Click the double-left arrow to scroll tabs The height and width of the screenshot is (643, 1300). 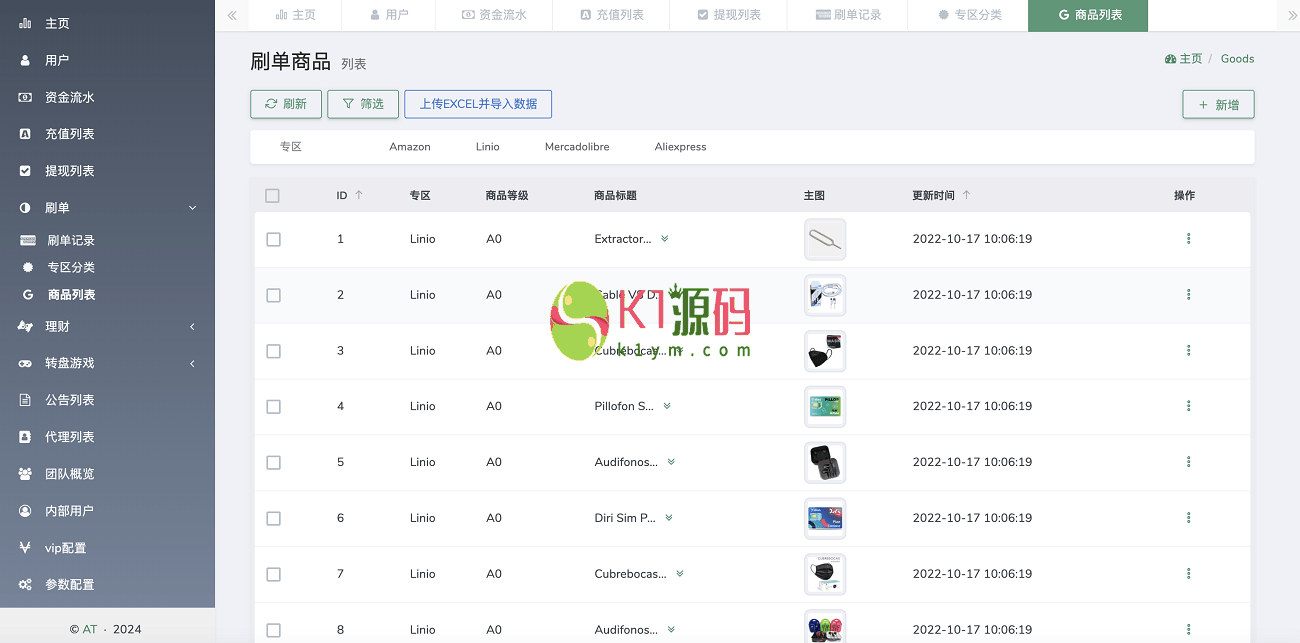pos(232,15)
